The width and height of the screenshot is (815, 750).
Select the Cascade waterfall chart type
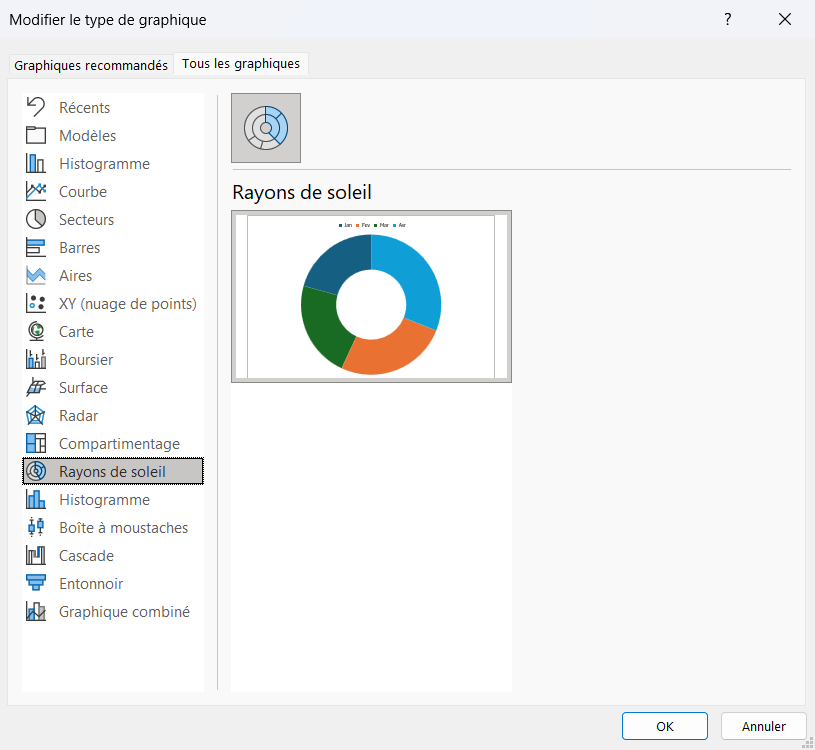click(x=113, y=556)
